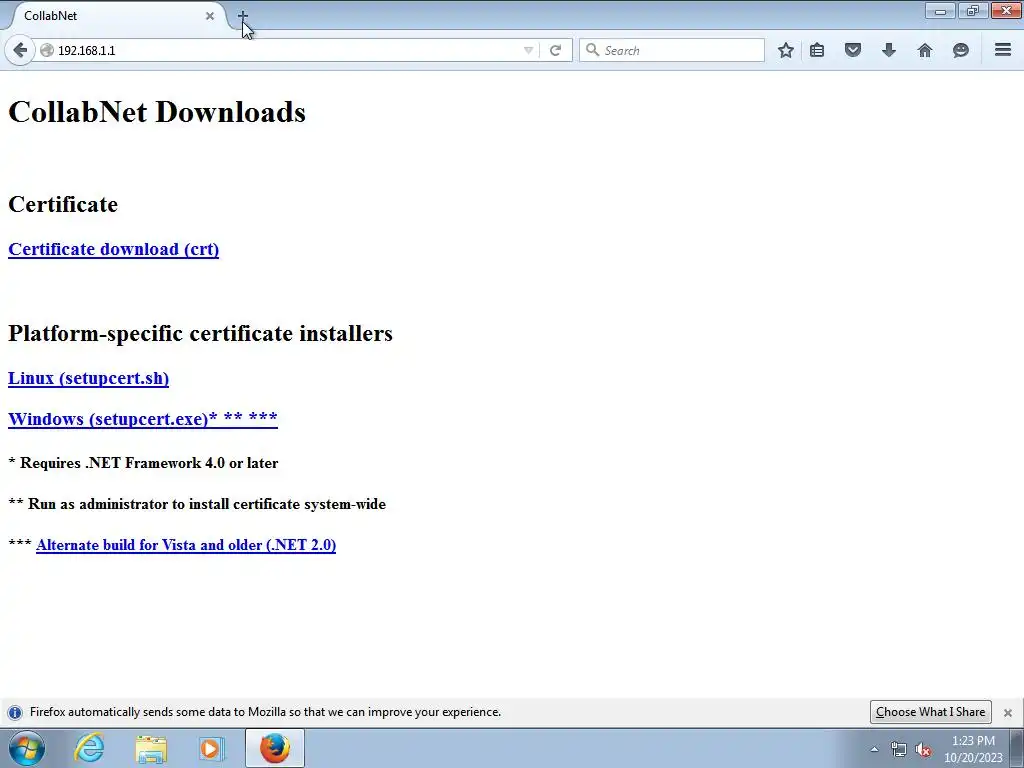
Task: Save page to Pocket icon
Action: point(853,50)
